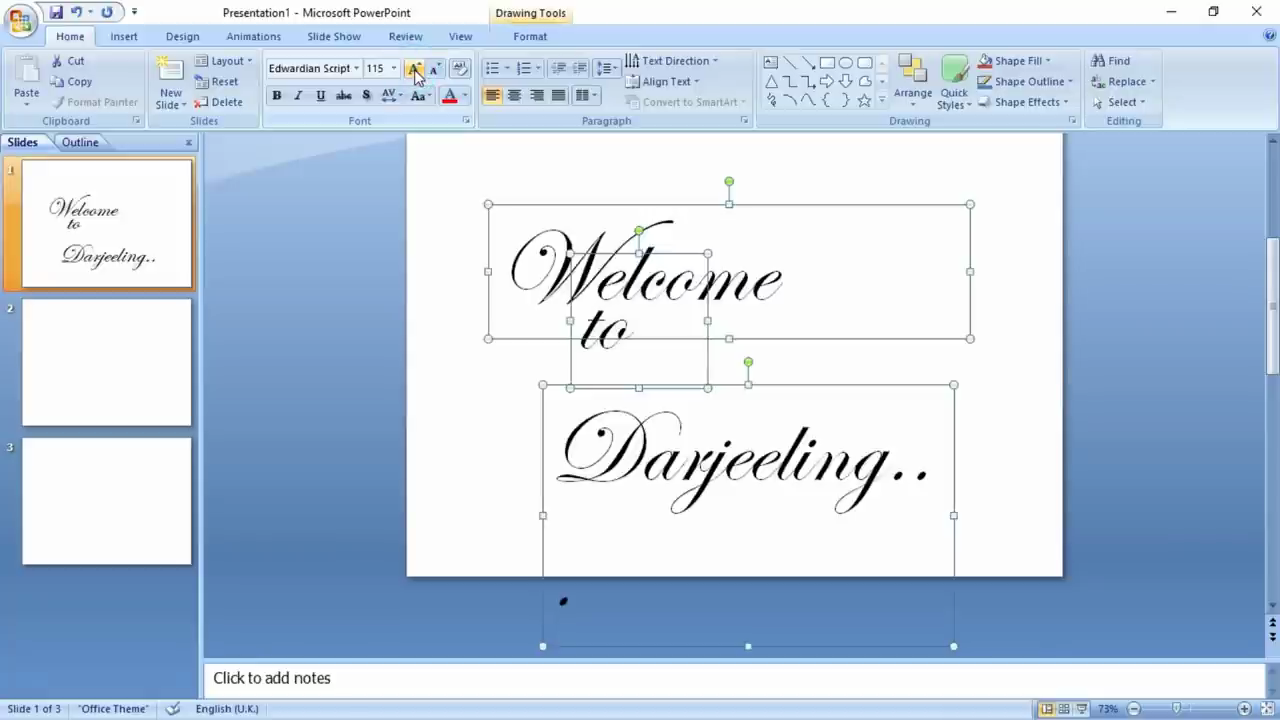Image resolution: width=1280 pixels, height=720 pixels.
Task: Select the Oval shape
Action: 846,62
